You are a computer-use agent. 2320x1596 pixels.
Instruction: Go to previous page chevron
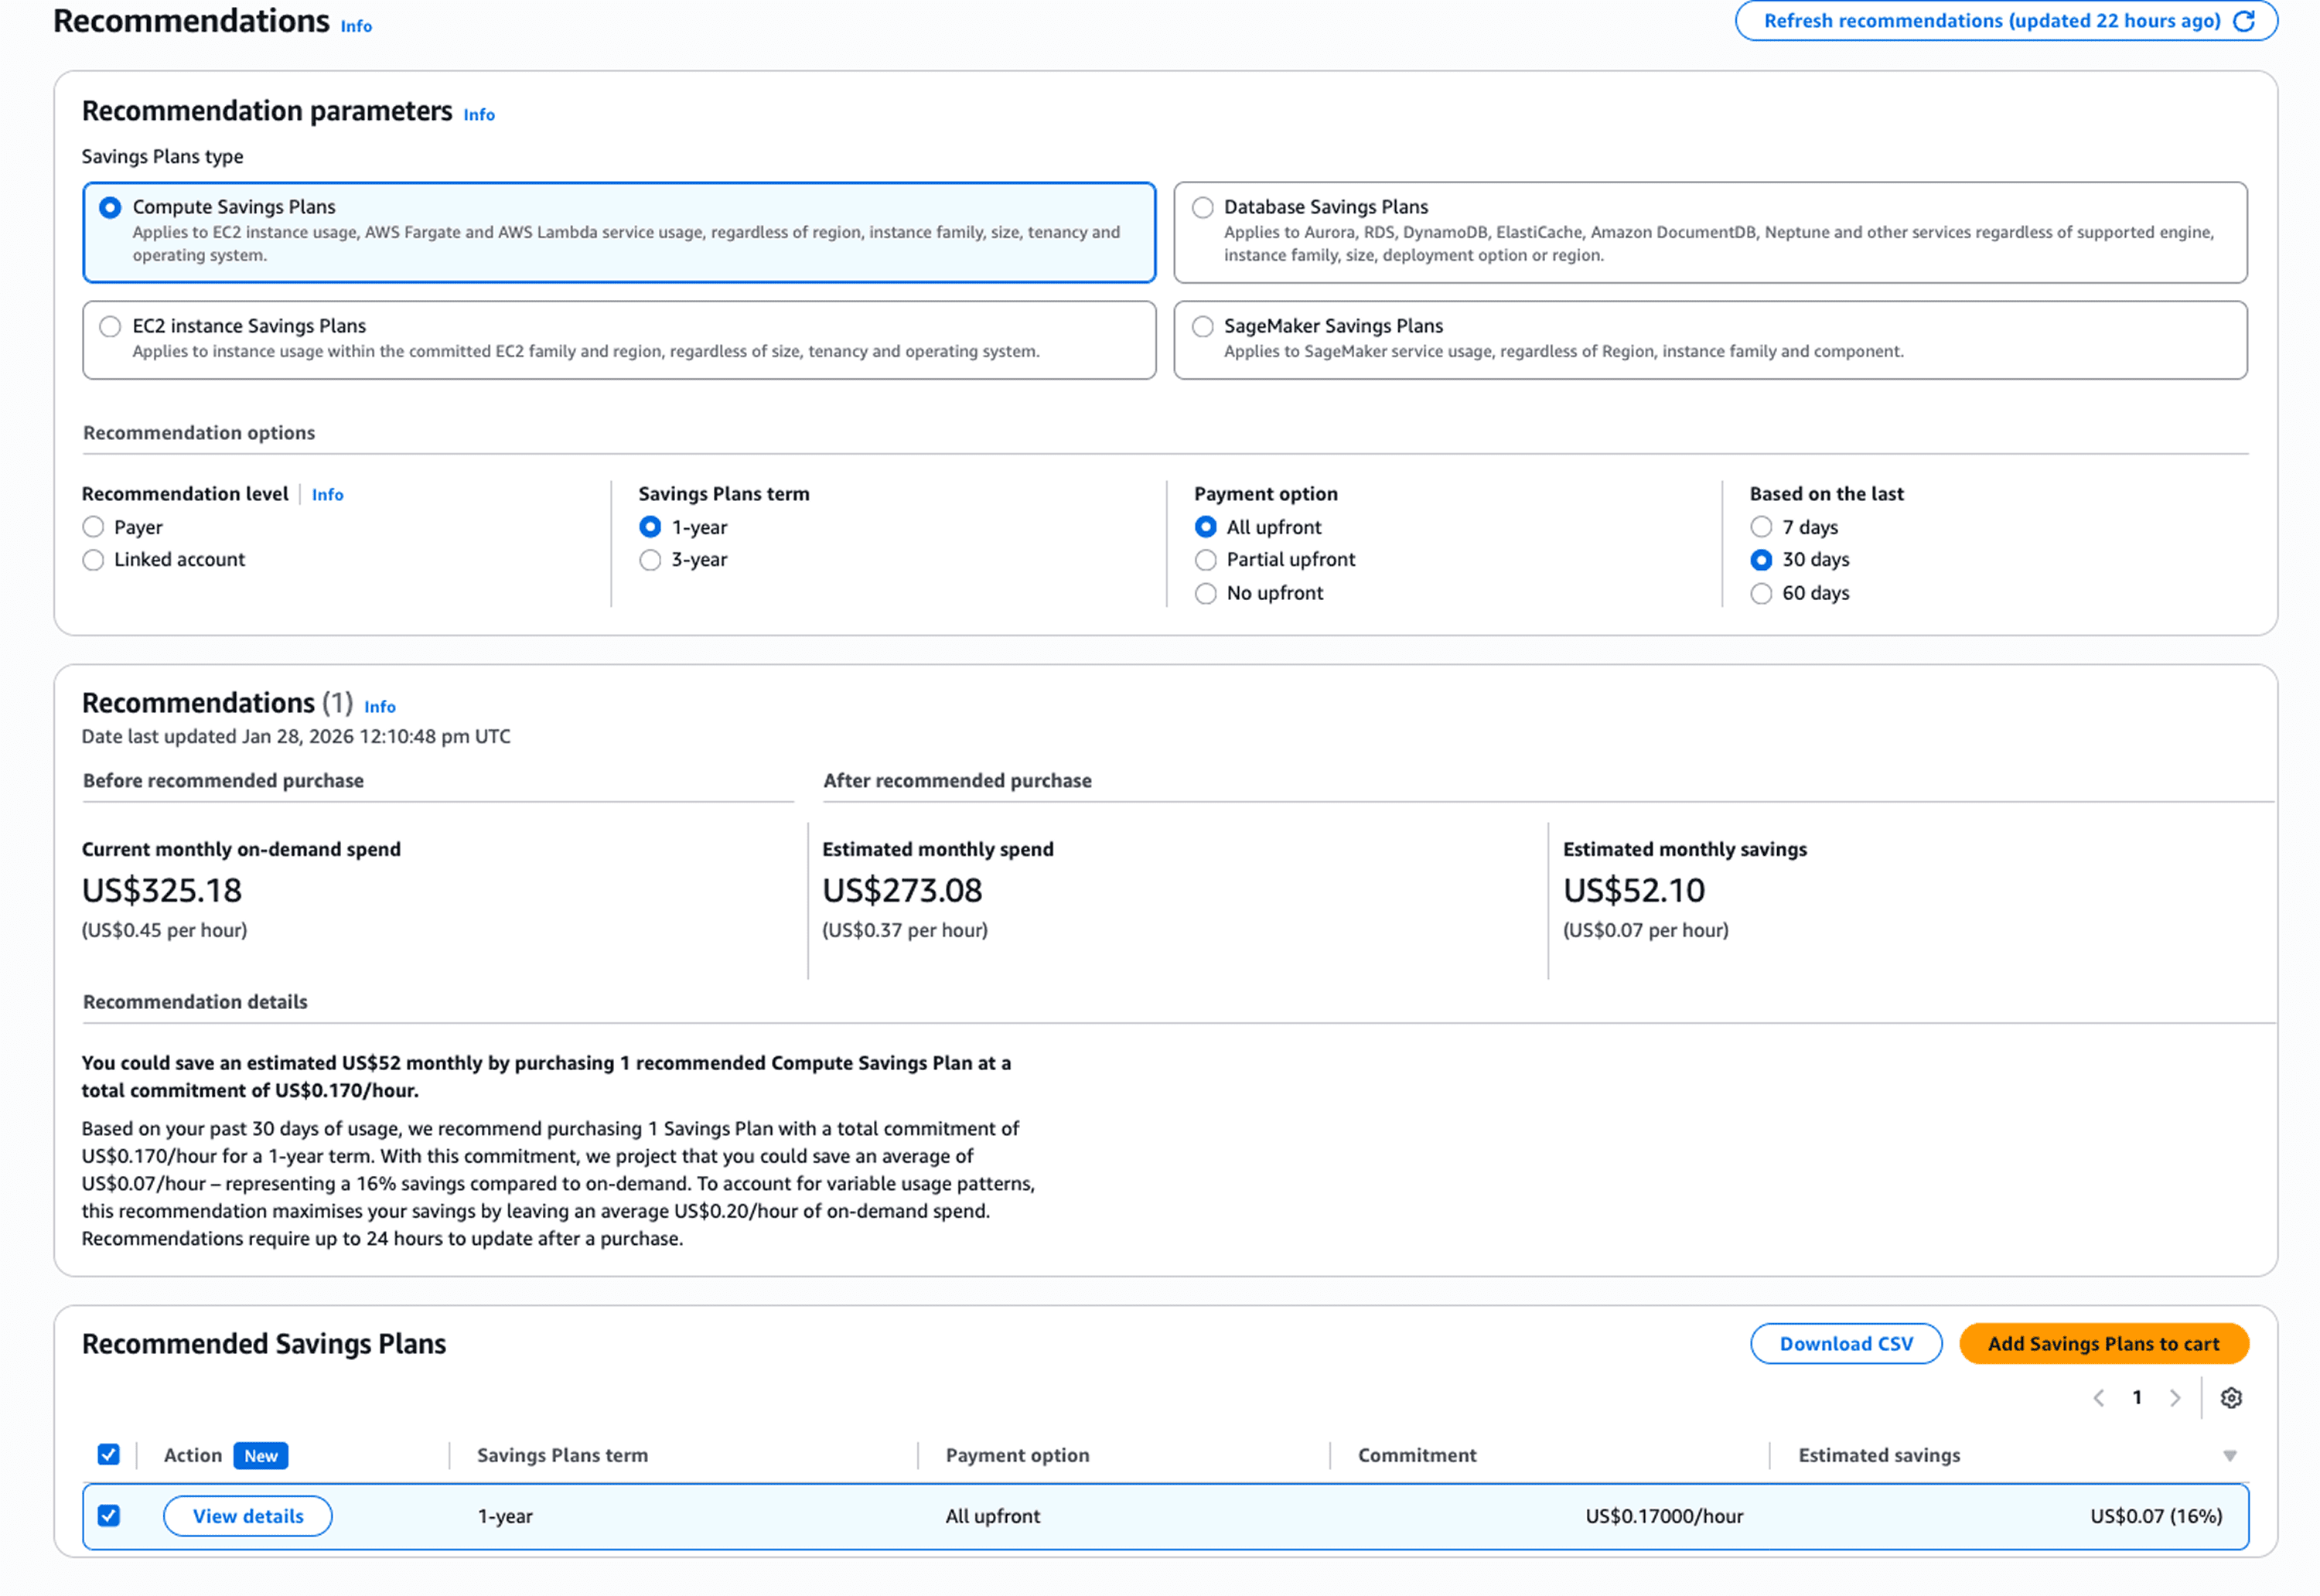(2098, 1398)
